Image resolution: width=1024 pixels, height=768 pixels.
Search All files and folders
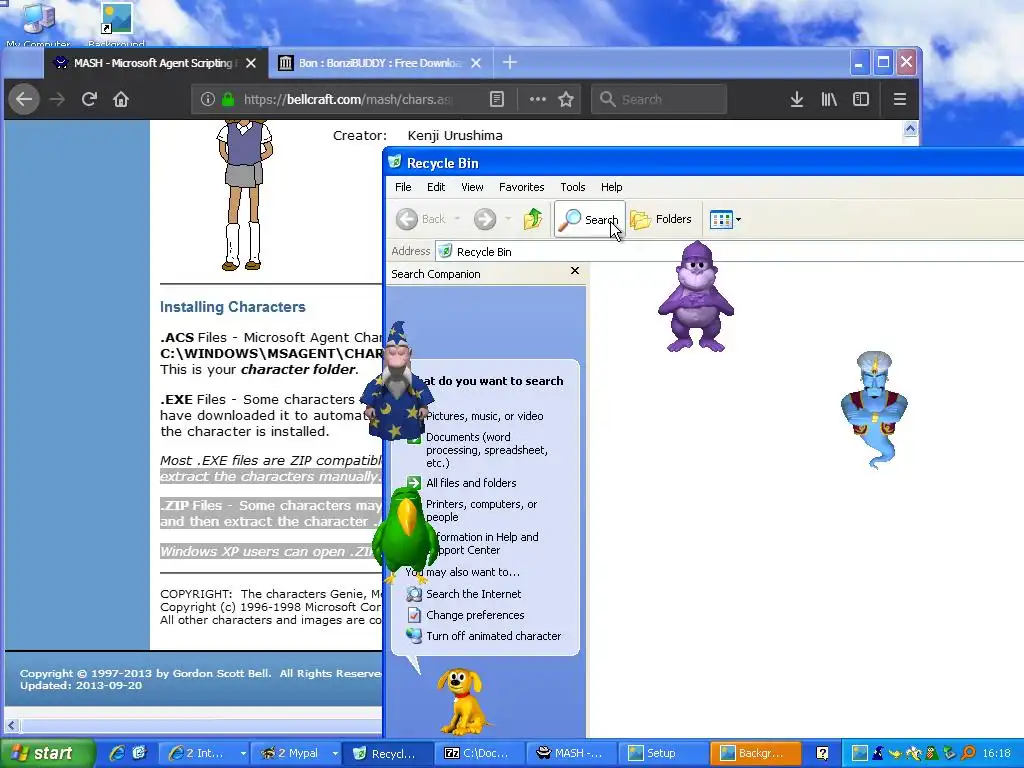tap(471, 483)
